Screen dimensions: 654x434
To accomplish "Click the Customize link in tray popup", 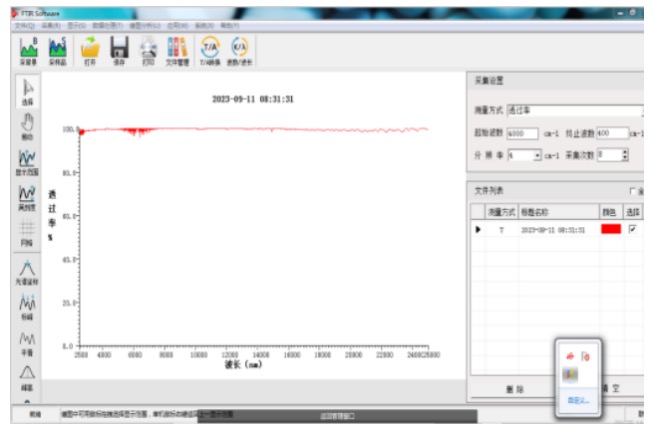I will point(576,399).
